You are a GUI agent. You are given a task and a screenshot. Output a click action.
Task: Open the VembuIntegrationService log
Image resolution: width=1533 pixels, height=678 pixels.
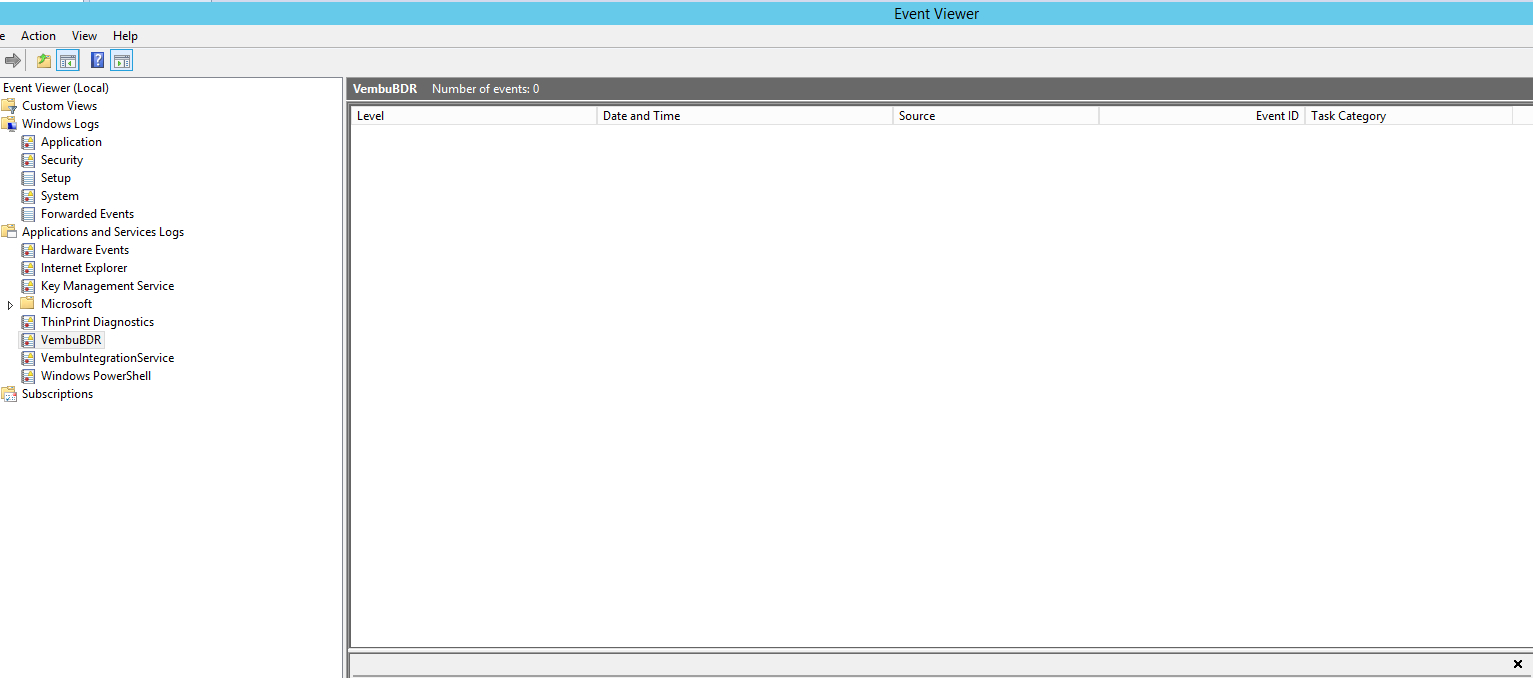(x=107, y=358)
